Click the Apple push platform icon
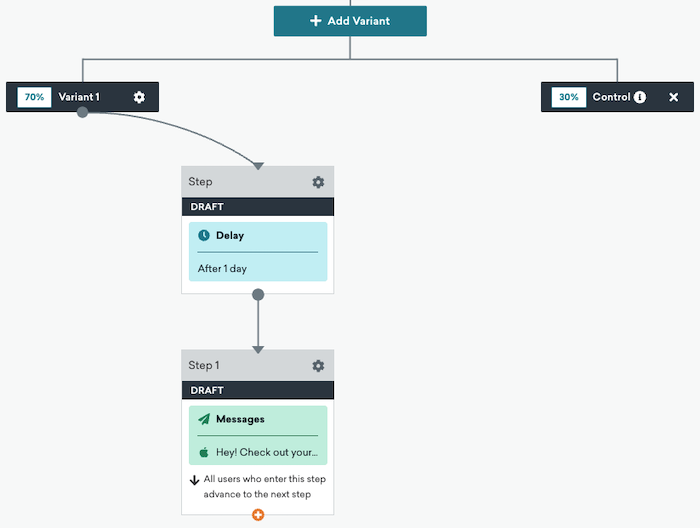The height and width of the screenshot is (528, 700). 204,452
